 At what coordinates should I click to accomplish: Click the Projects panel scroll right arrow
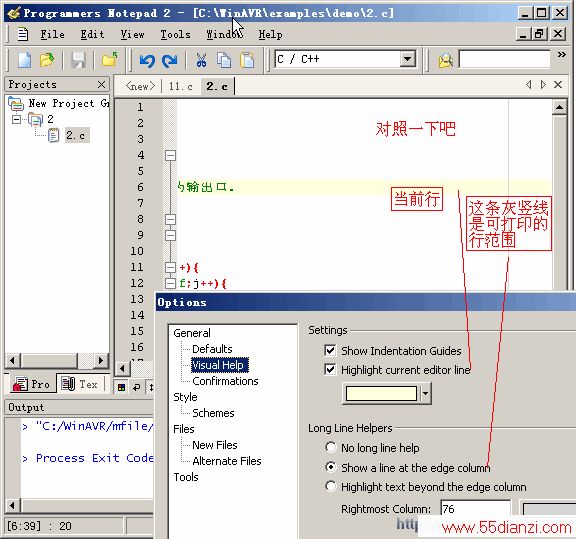[101, 360]
